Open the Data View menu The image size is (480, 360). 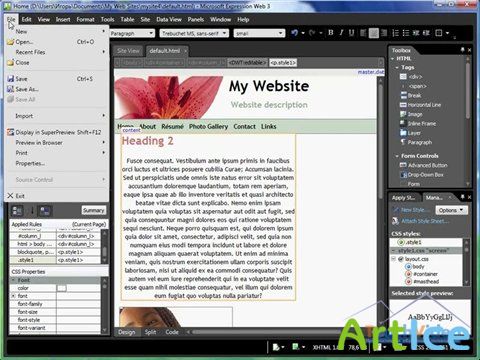pyautogui.click(x=169, y=19)
